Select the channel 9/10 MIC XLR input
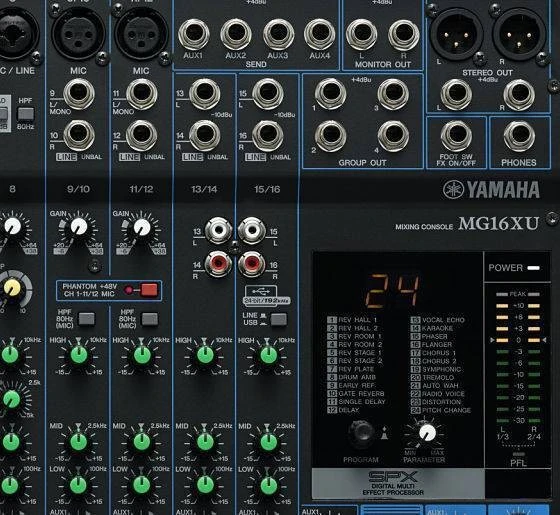 [79, 34]
